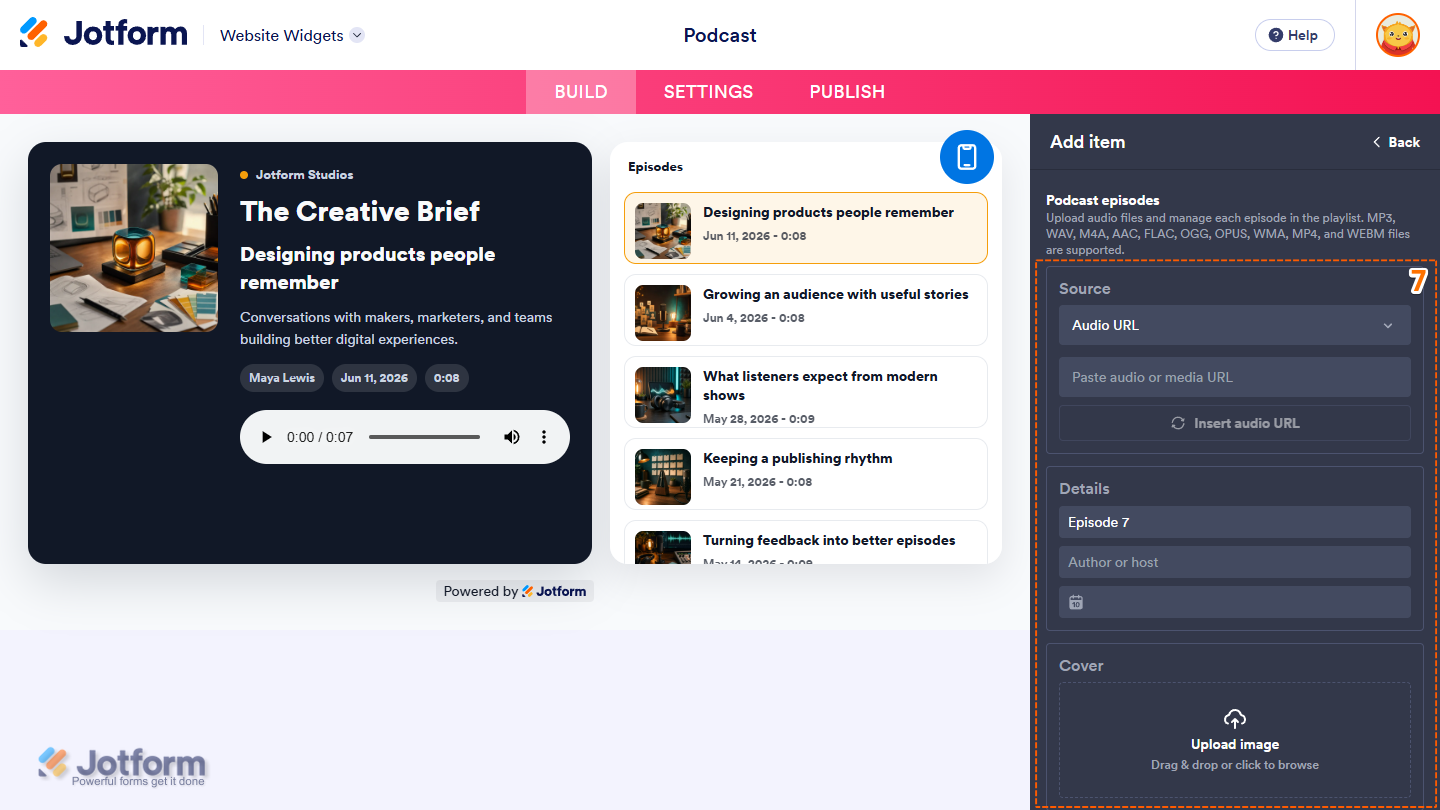
Task: Switch to the SETTINGS tab
Action: [x=708, y=92]
